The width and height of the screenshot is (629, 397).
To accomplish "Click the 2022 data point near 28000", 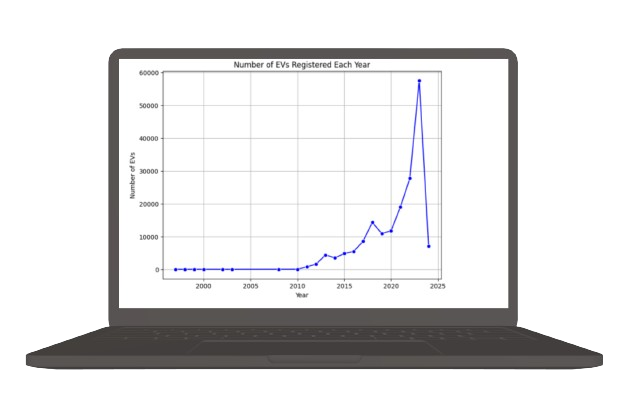I will point(410,178).
